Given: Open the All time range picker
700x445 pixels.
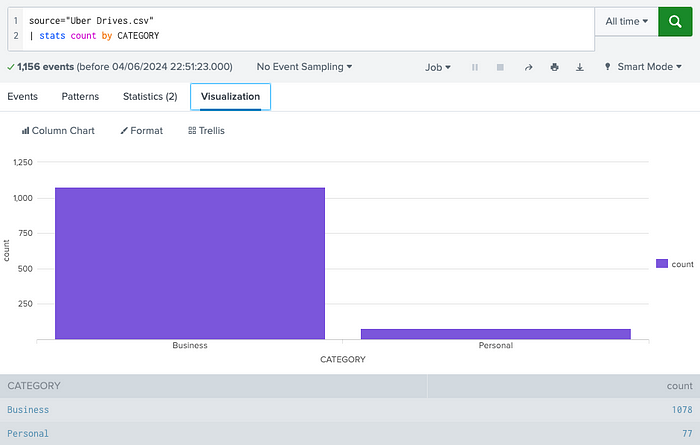Looking at the screenshot, I should pyautogui.click(x=626, y=21).
